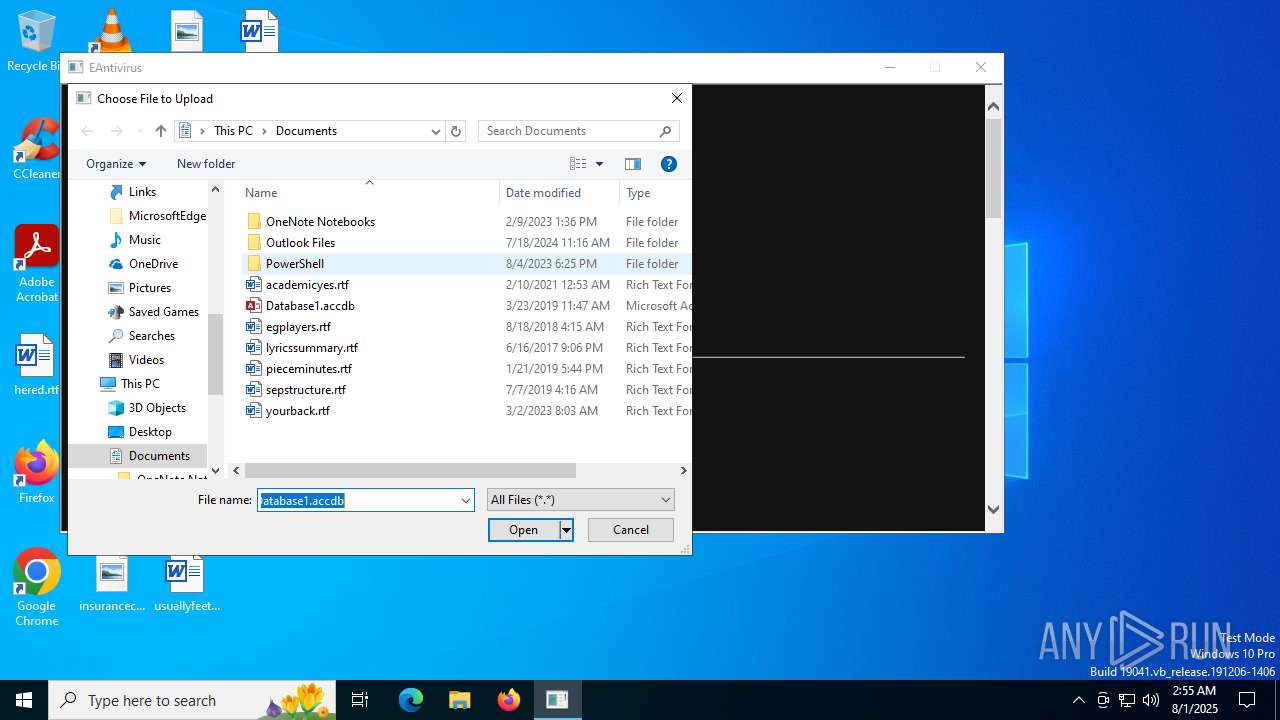1280x720 pixels.
Task: Open 3D Objects in navigation pane
Action: [157, 408]
